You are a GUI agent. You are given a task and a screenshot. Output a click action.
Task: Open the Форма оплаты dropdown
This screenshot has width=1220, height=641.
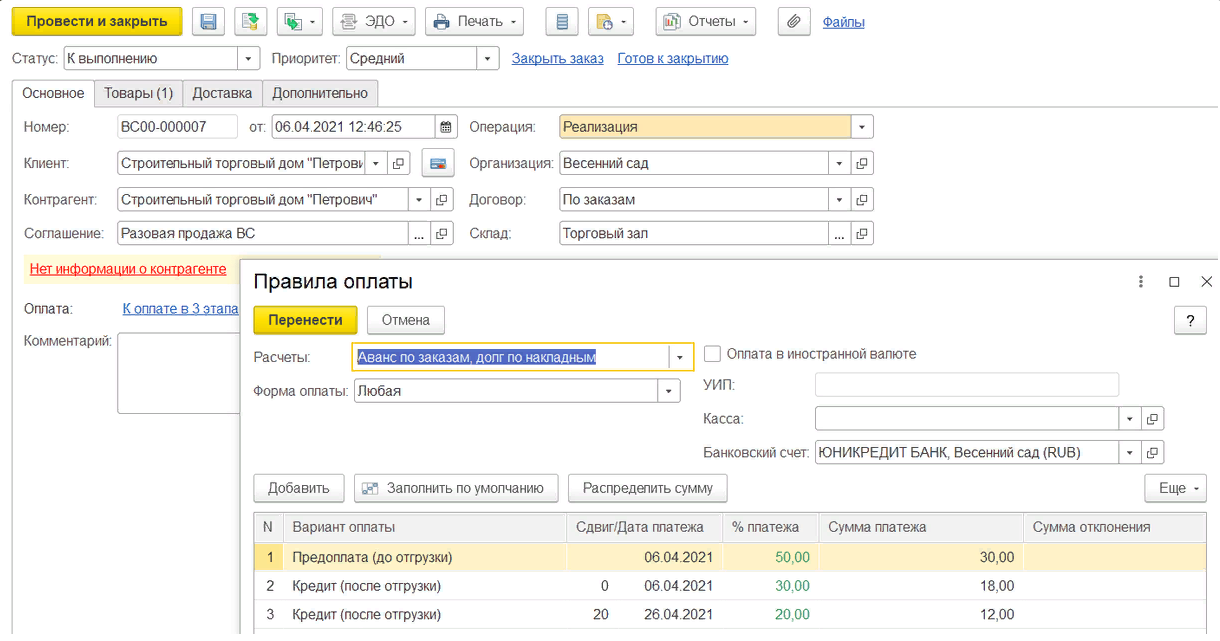[x=669, y=391]
